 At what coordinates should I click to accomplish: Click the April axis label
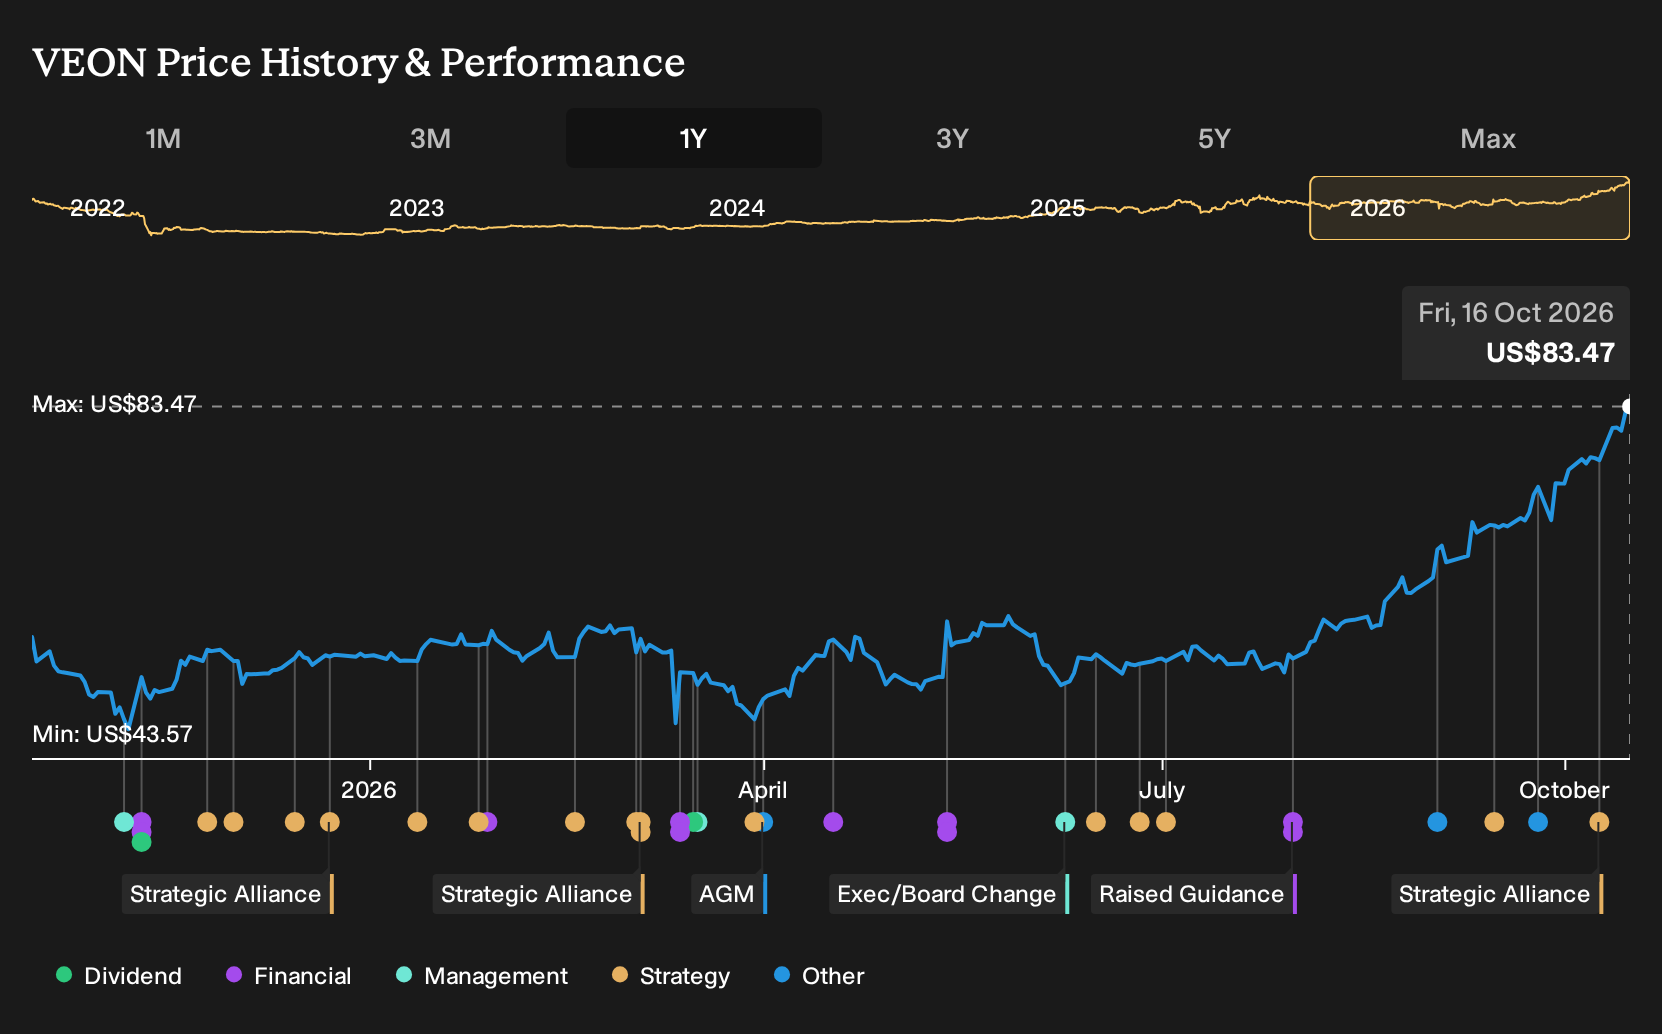point(763,790)
